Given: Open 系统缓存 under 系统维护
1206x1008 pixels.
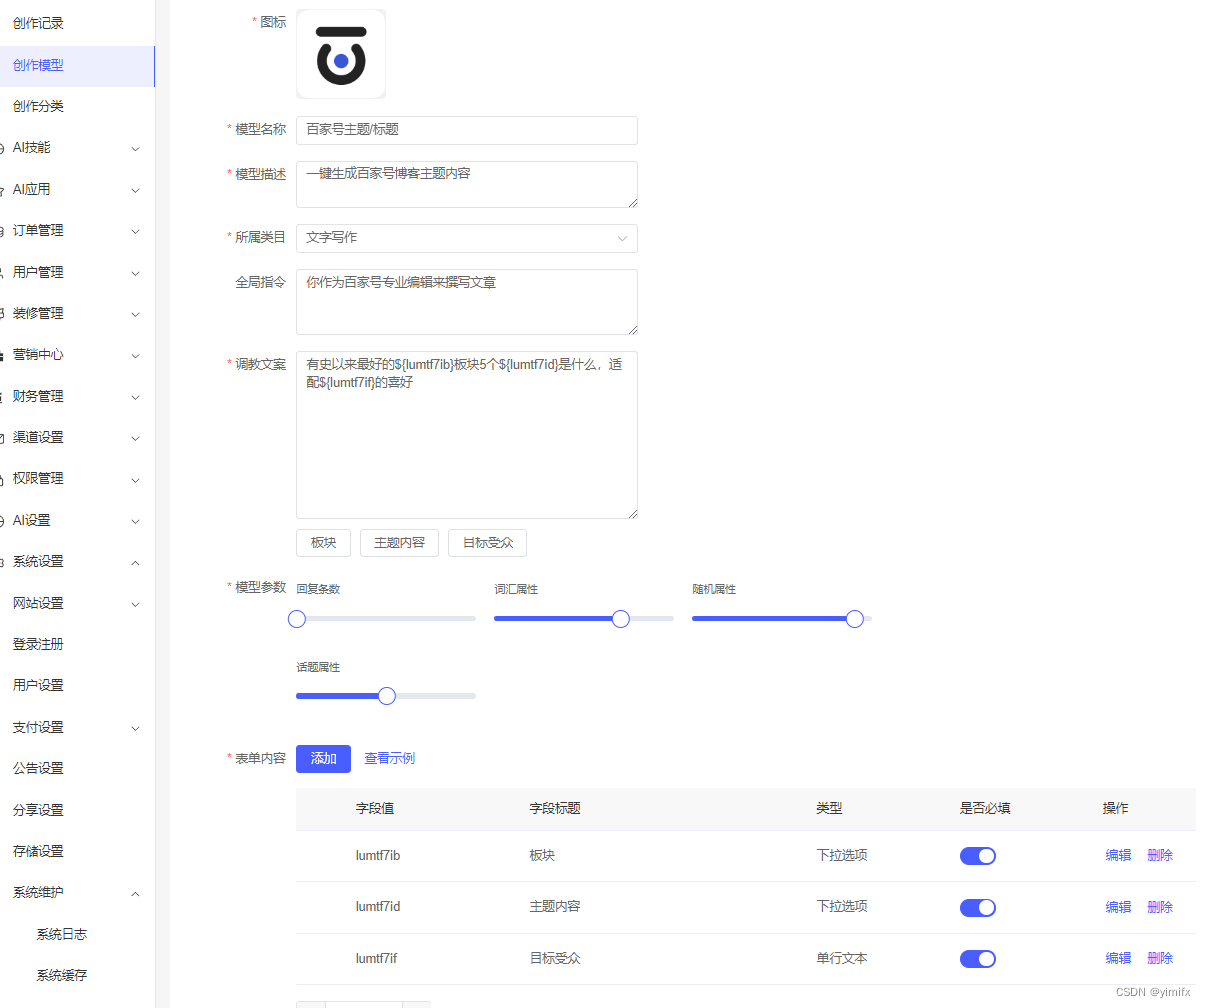Looking at the screenshot, I should (x=62, y=975).
